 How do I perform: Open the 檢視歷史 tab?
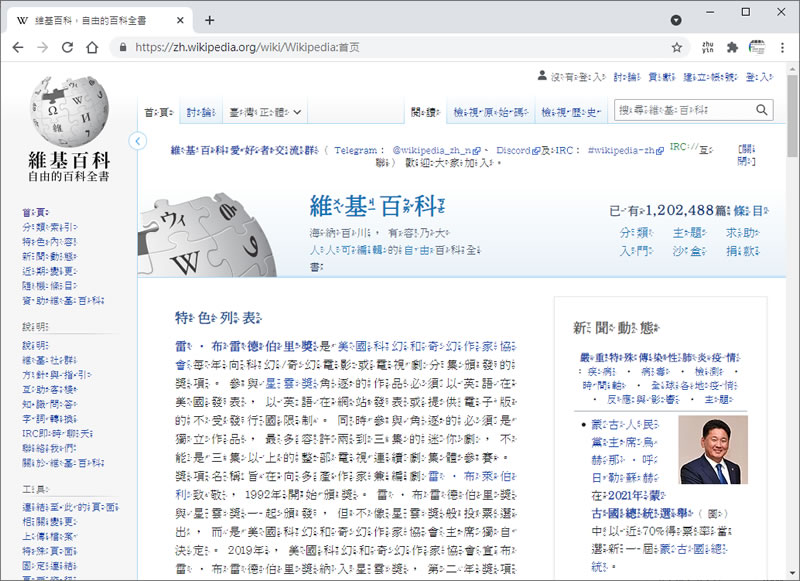click(x=571, y=112)
